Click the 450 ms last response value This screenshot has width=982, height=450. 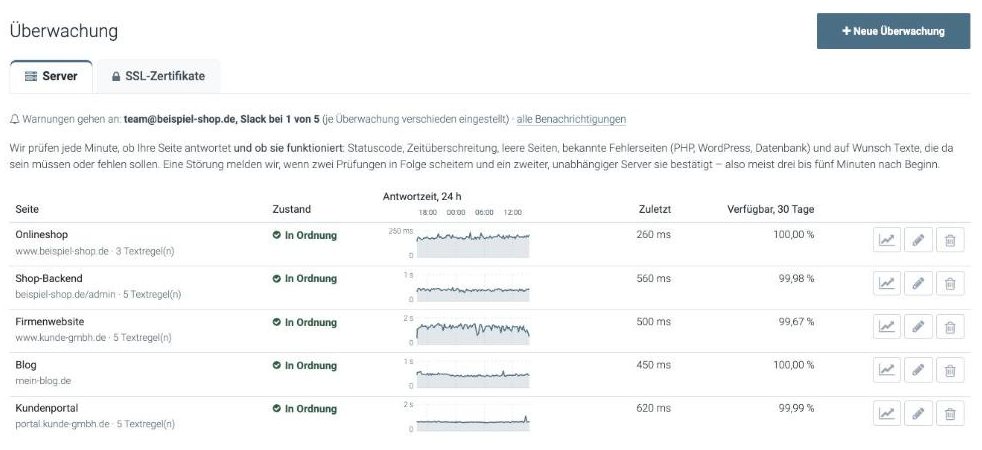click(653, 365)
